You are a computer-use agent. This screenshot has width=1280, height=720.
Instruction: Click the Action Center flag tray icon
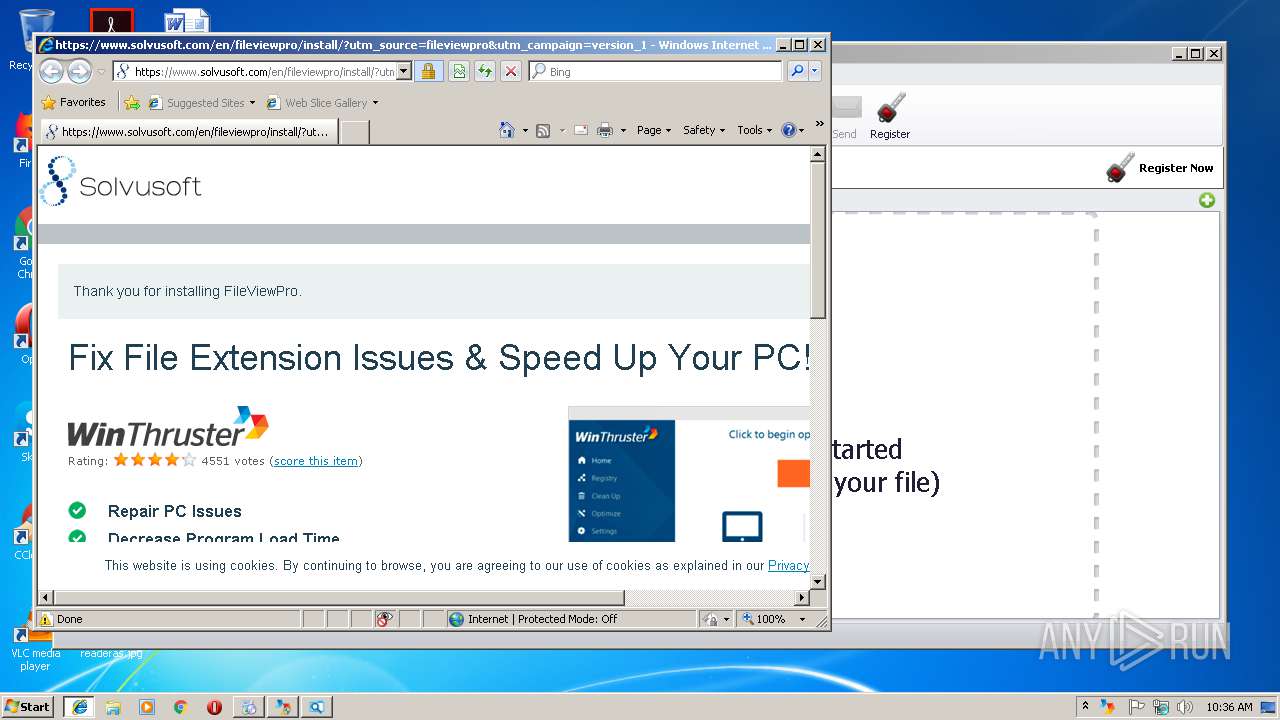[x=1136, y=707]
